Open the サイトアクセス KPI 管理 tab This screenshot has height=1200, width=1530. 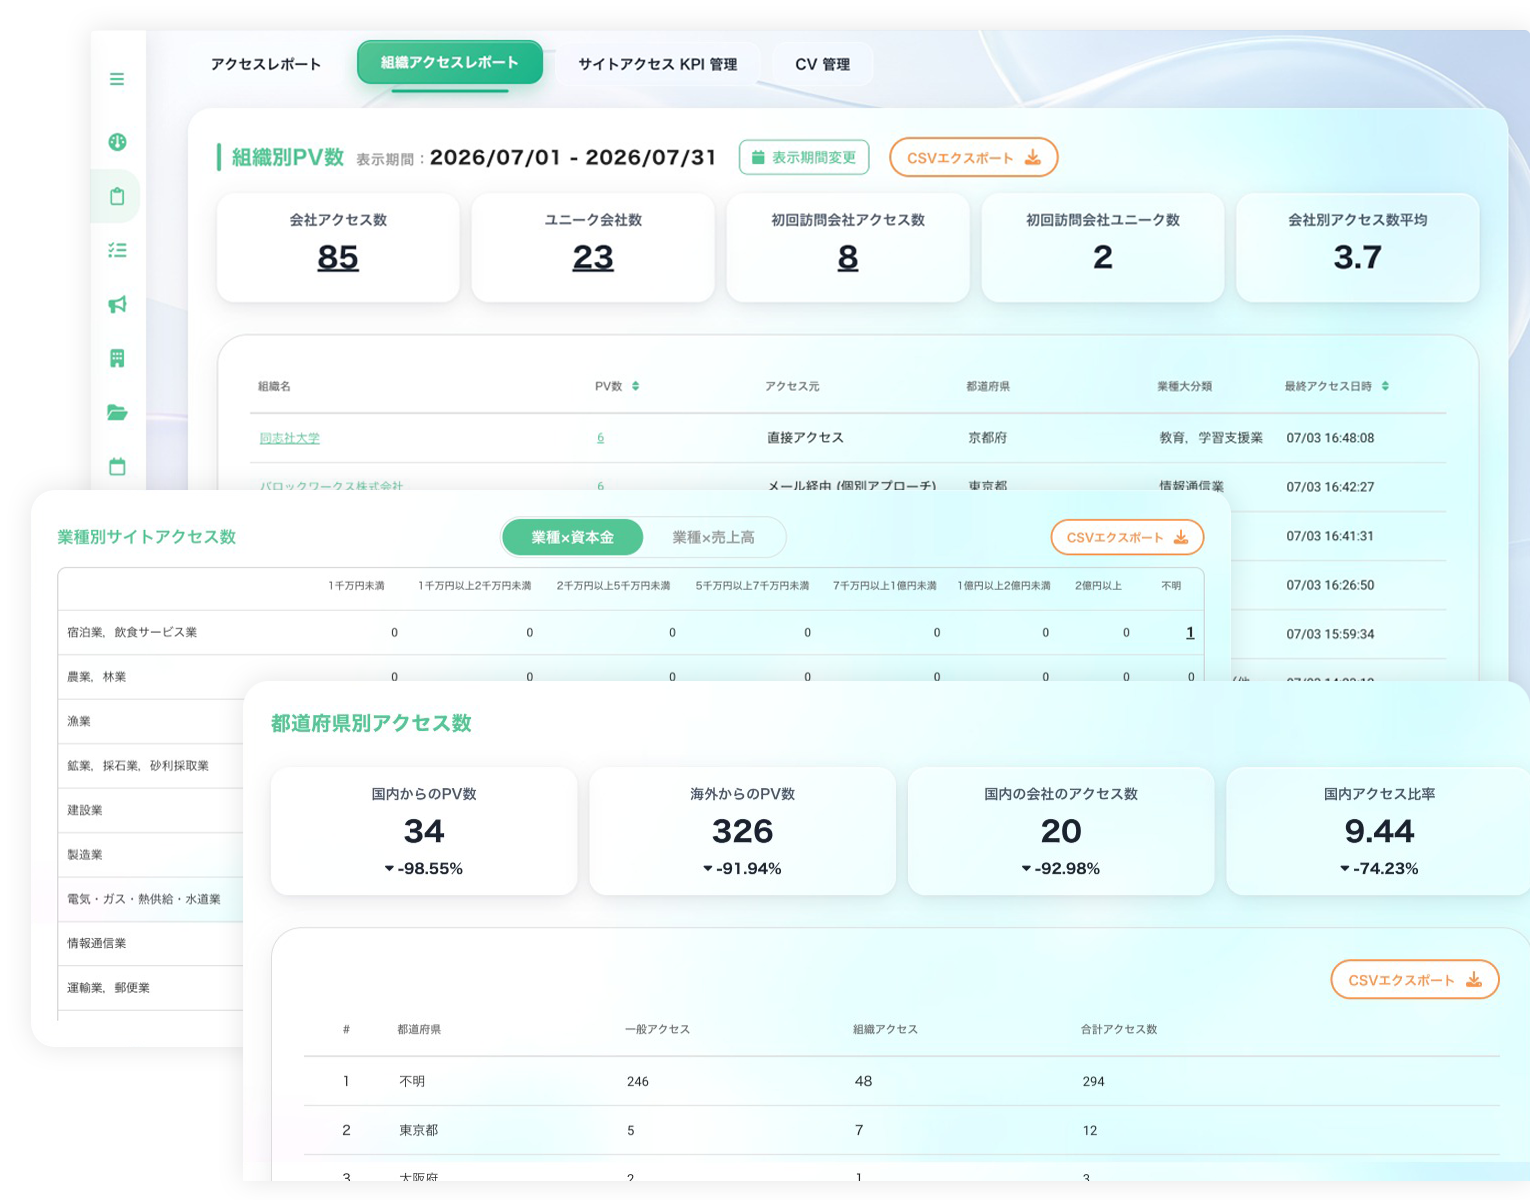pyautogui.click(x=658, y=64)
